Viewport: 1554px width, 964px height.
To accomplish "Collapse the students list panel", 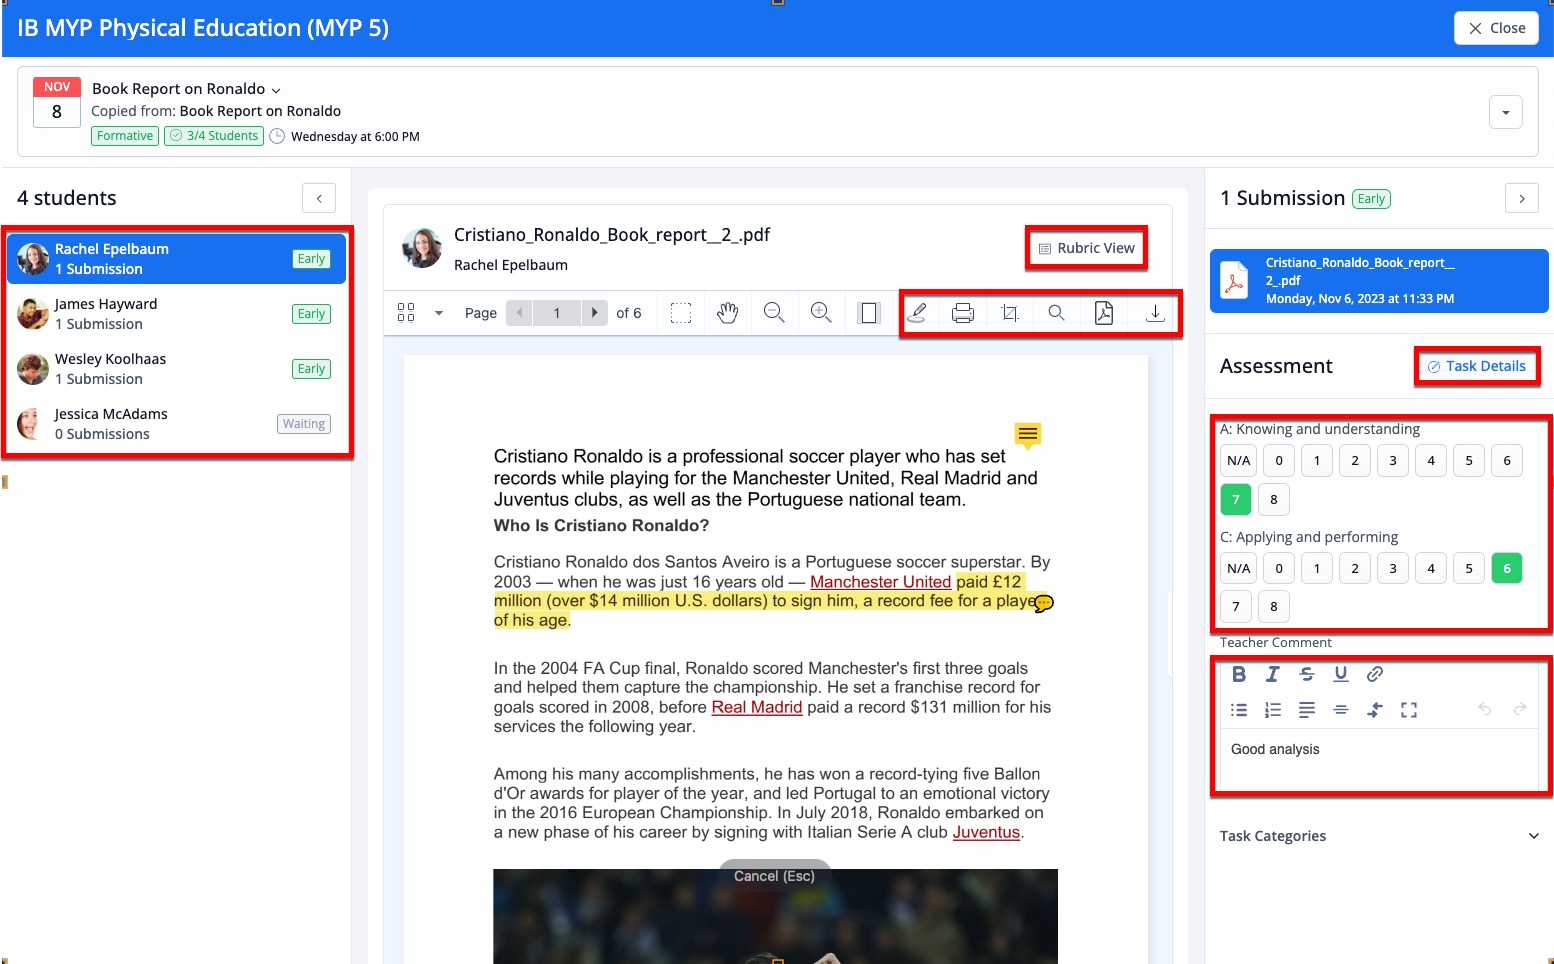I will click(319, 198).
